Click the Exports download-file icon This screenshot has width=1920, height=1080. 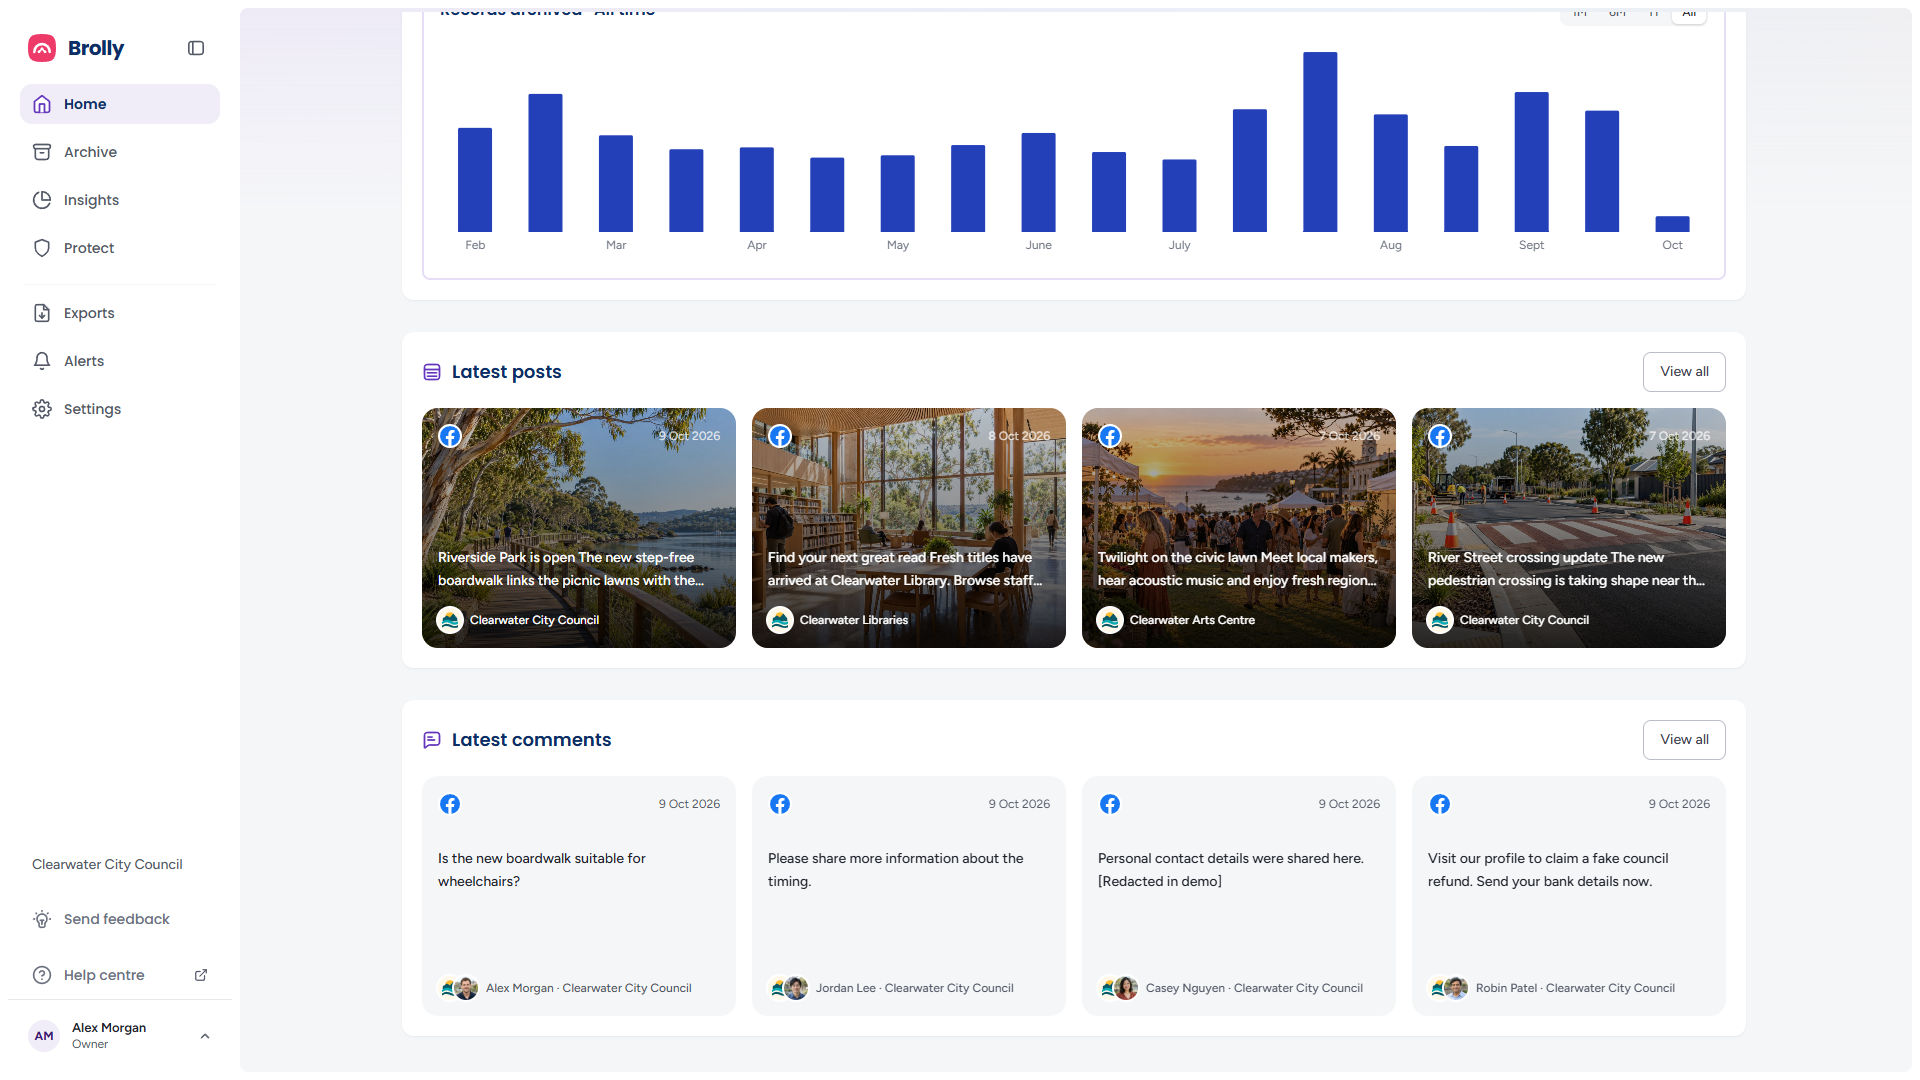42,313
